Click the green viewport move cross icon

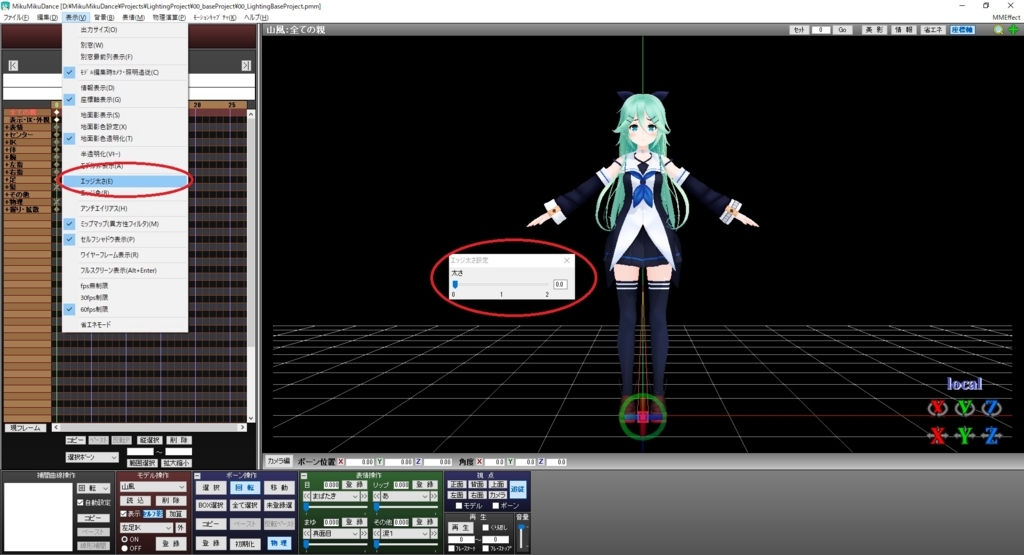point(1013,30)
